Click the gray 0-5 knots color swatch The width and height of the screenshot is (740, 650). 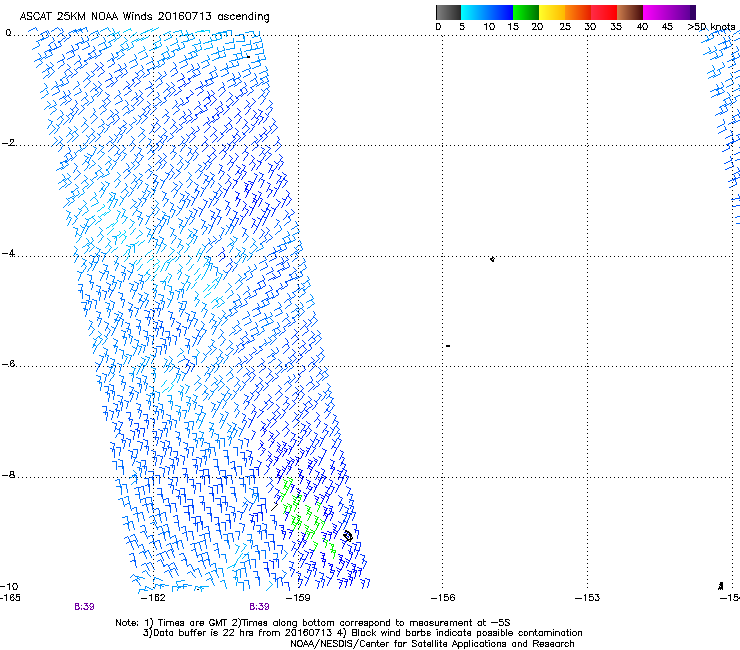click(448, 12)
